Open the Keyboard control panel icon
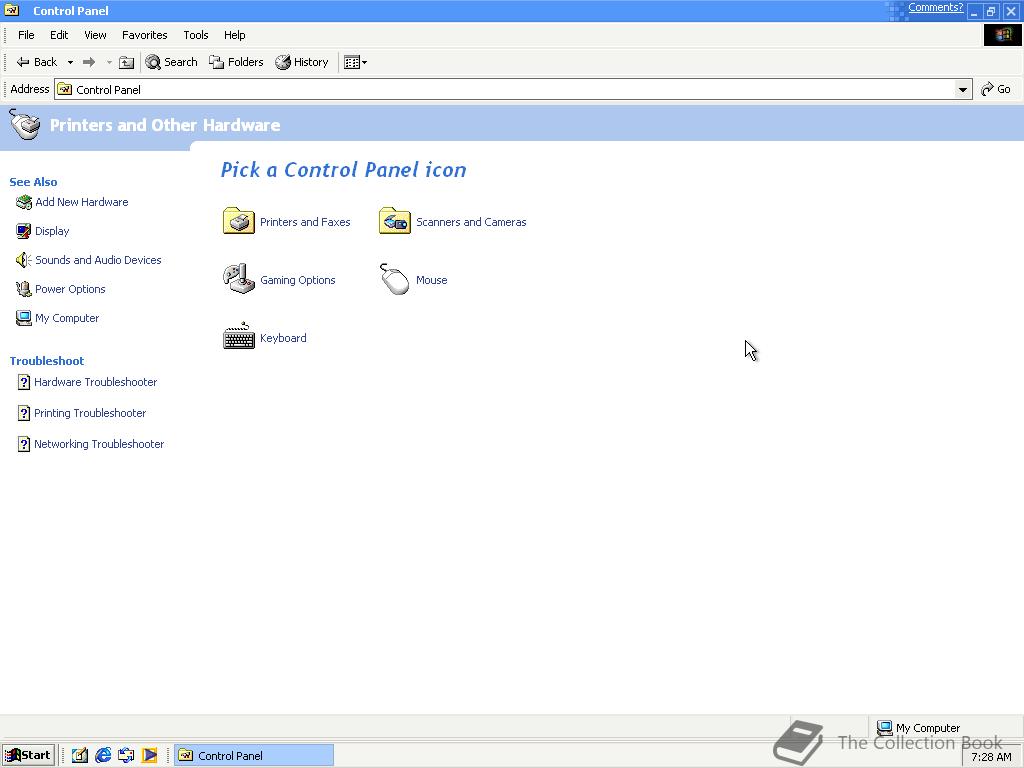Viewport: 1024px width, 768px height. [238, 336]
